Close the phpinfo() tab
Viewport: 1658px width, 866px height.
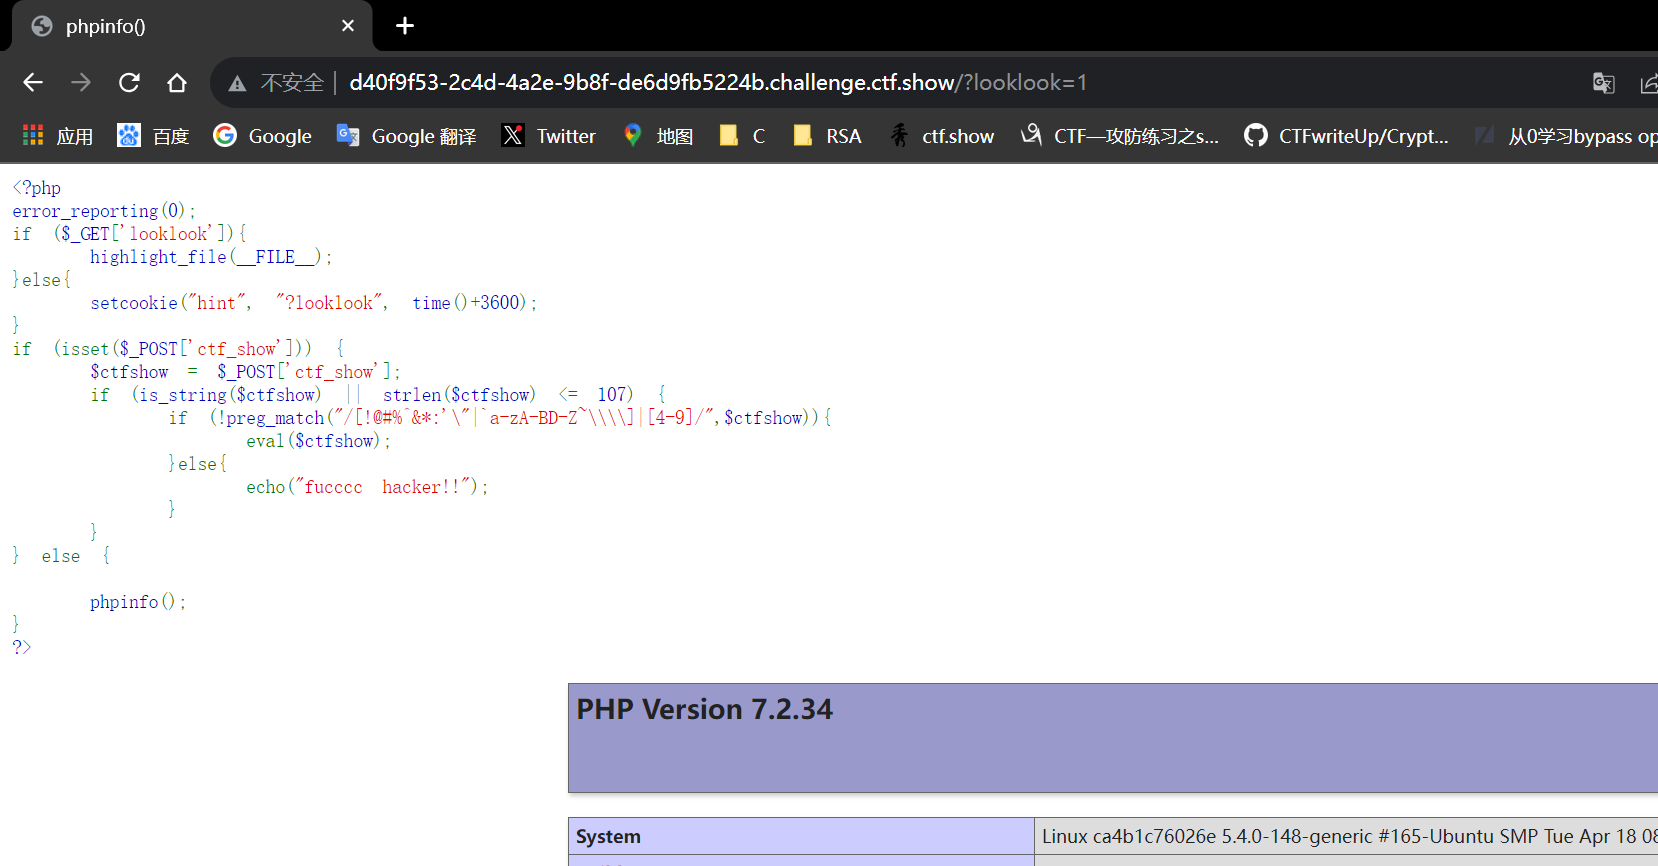point(348,26)
